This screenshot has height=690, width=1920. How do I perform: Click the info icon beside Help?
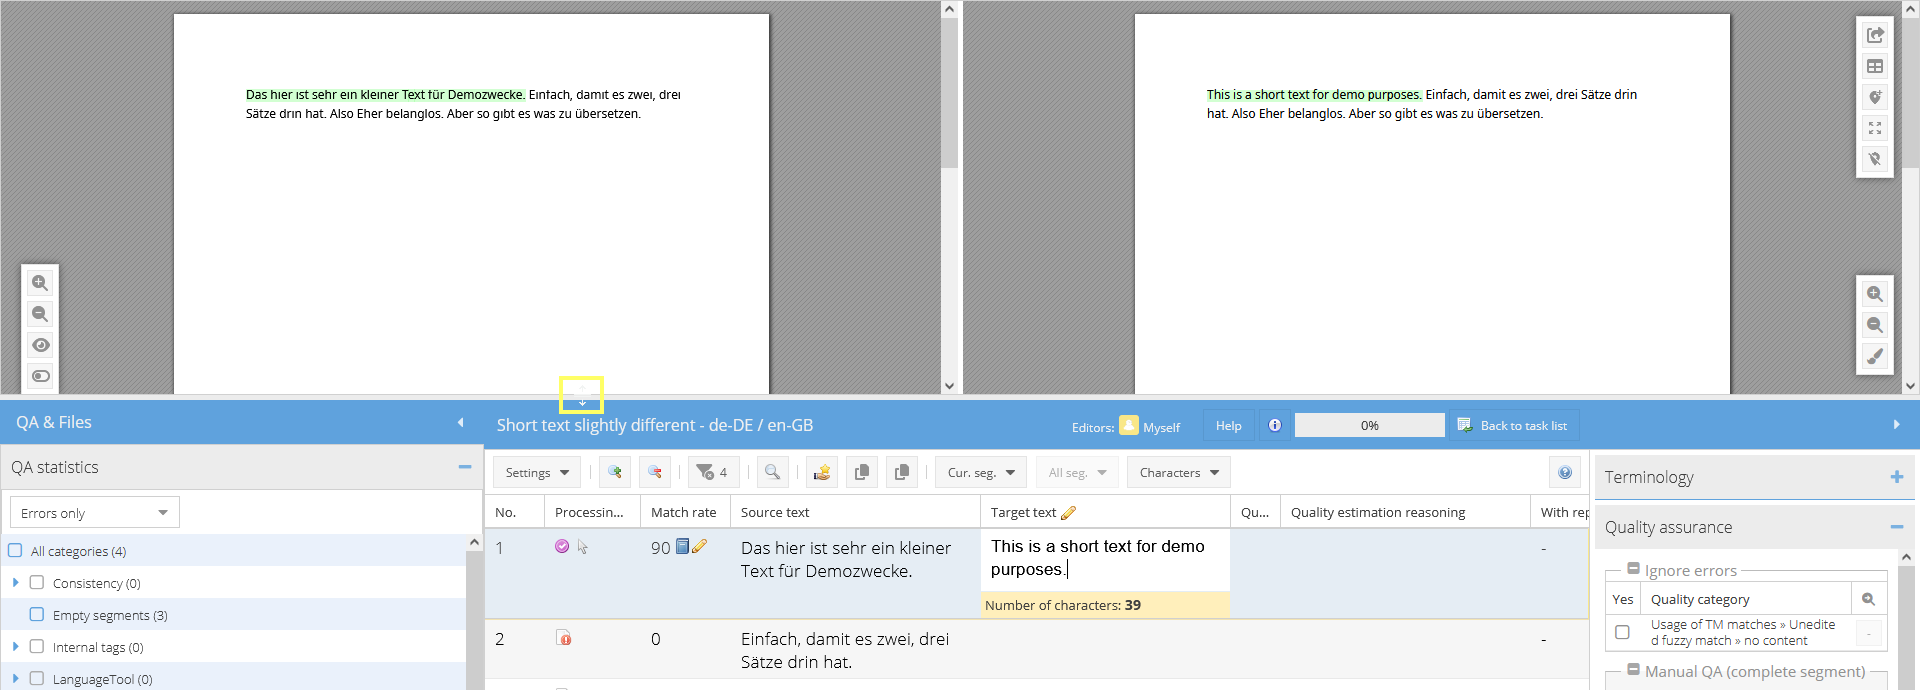click(x=1275, y=425)
